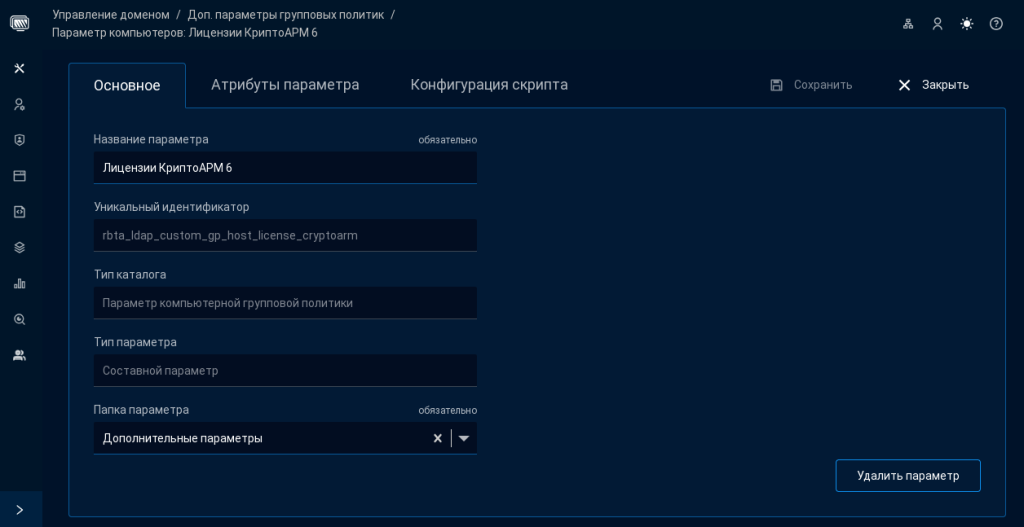Clear the 'Дополнительные параметры' folder selection
This screenshot has width=1024, height=527.
tap(437, 438)
